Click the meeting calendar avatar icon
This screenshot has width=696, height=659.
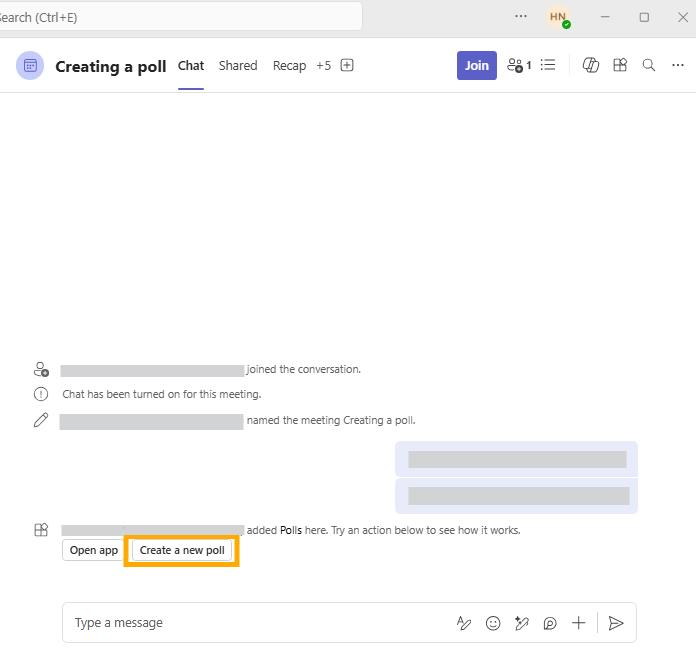(30, 65)
